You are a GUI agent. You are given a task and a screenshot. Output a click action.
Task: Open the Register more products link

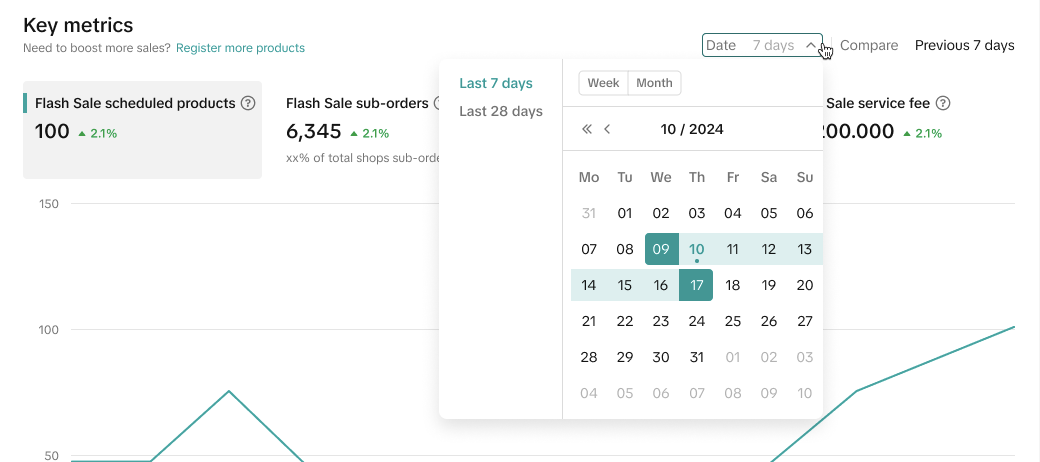tap(240, 48)
